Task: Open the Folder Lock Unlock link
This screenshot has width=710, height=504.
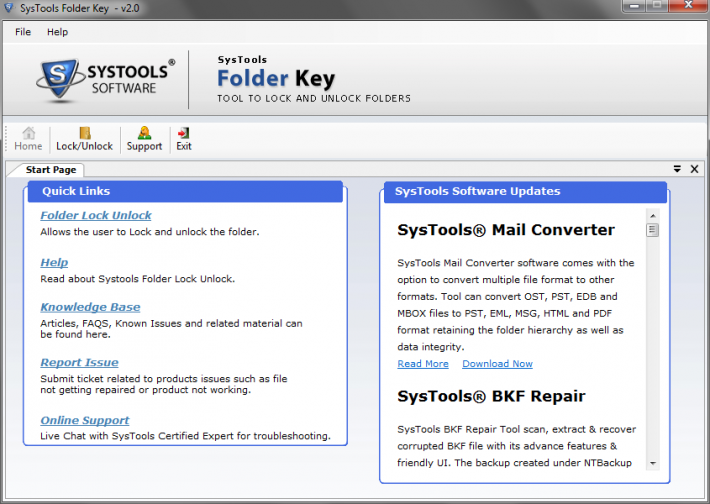Action: [96, 216]
